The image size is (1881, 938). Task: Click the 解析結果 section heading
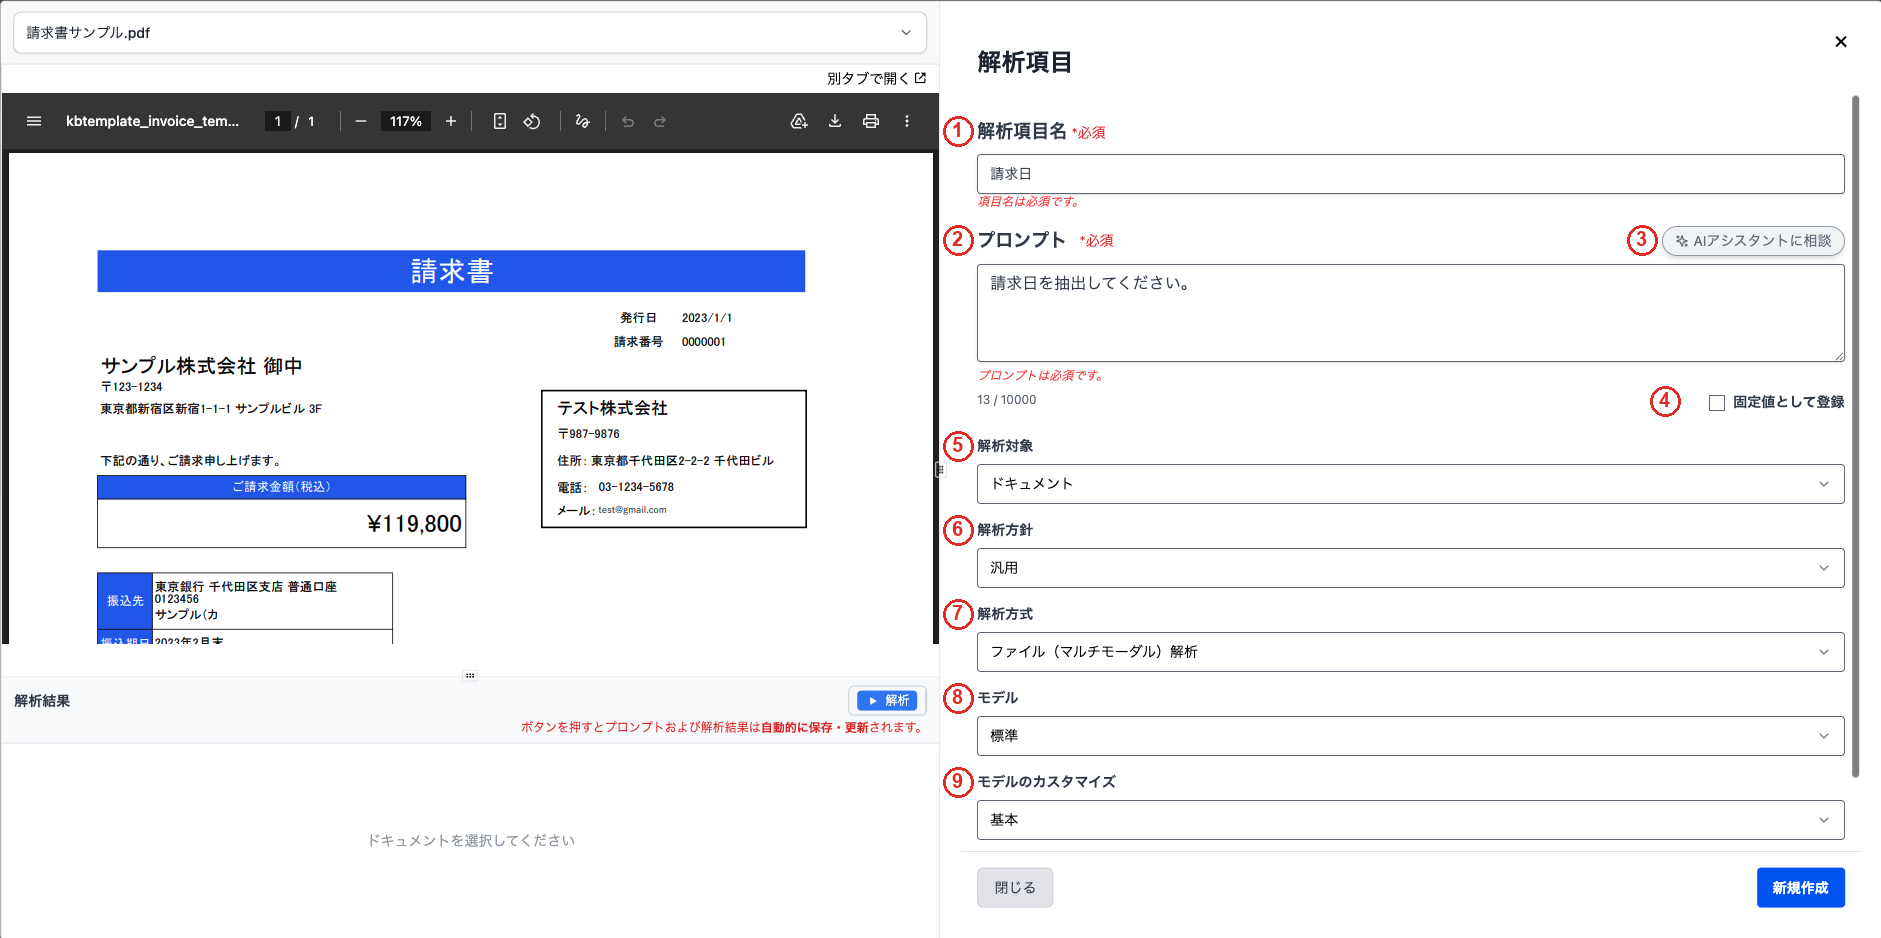click(42, 701)
